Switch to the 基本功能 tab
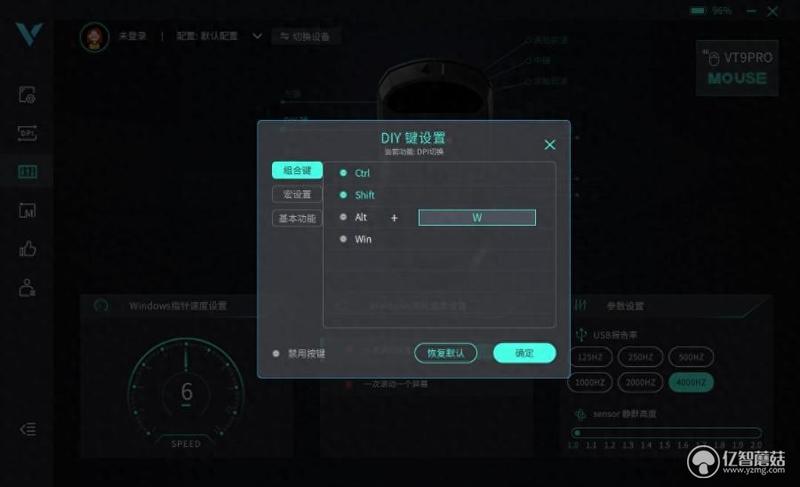Image resolution: width=800 pixels, height=487 pixels. click(297, 218)
